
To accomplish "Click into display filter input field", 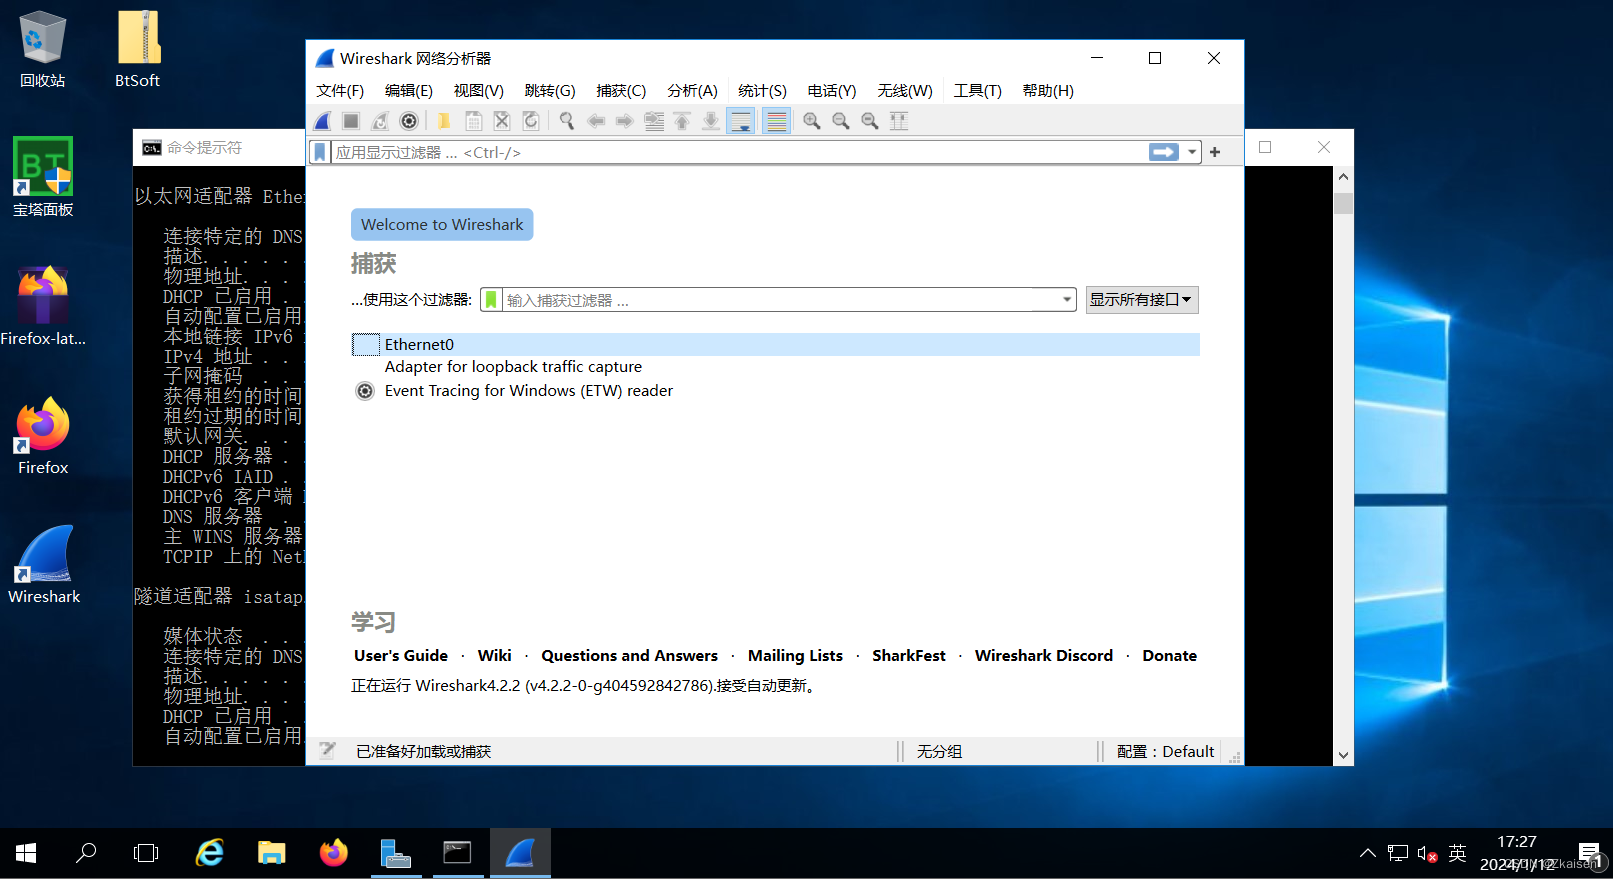I will [738, 152].
